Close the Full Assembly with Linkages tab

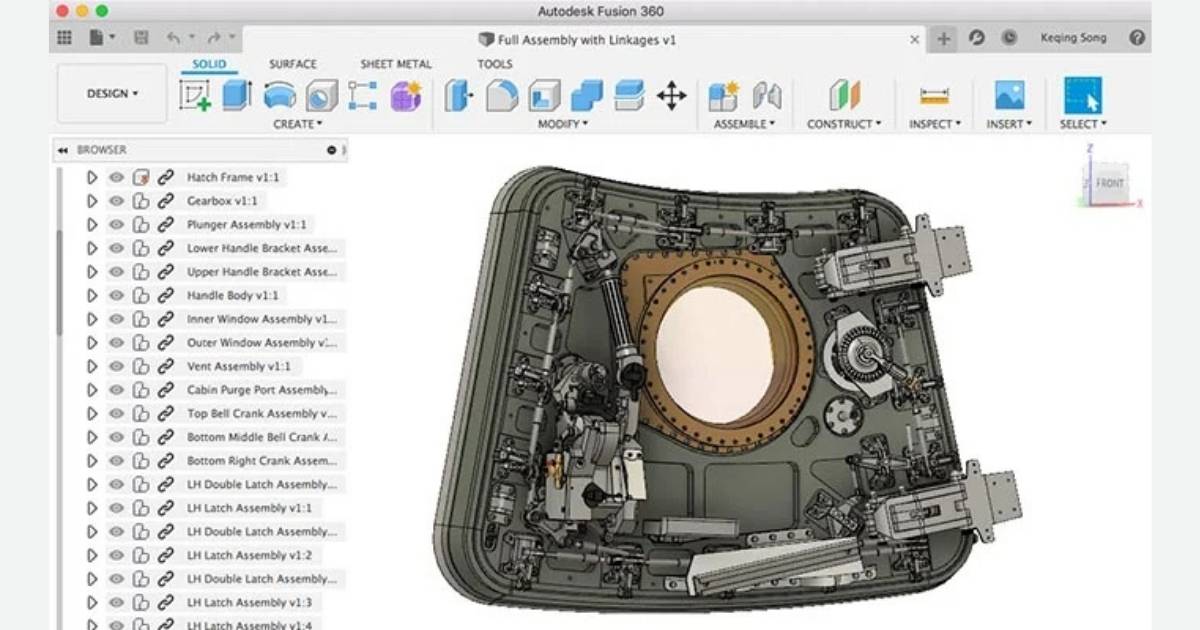point(914,39)
